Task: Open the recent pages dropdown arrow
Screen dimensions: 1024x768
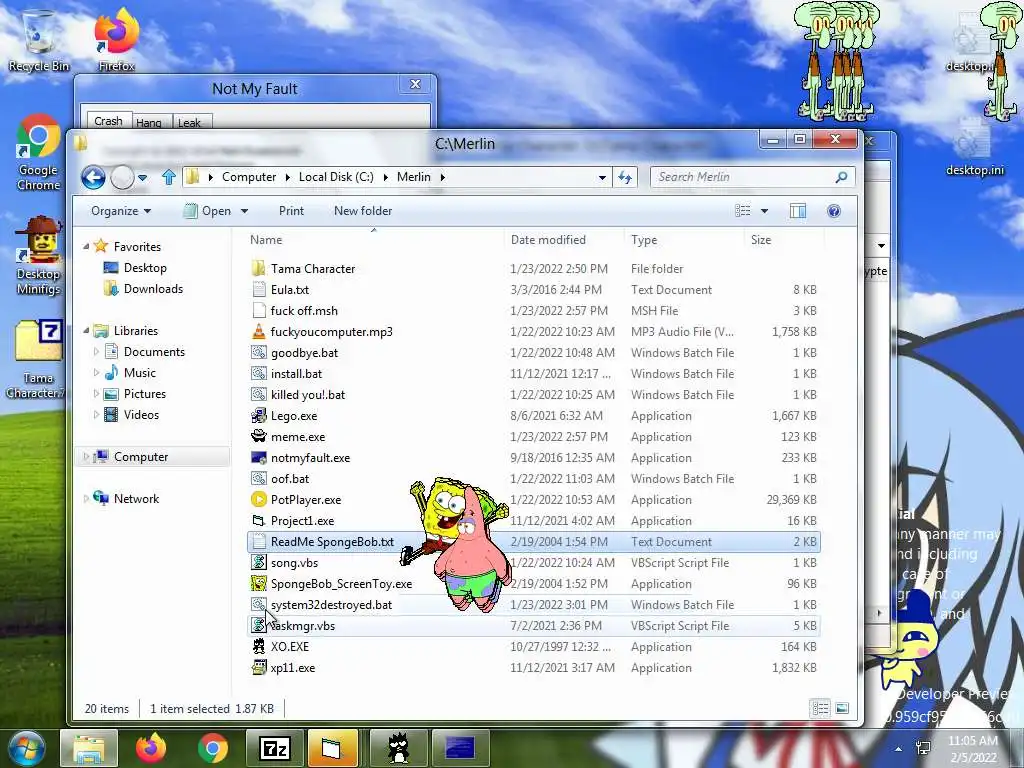Action: tap(143, 178)
